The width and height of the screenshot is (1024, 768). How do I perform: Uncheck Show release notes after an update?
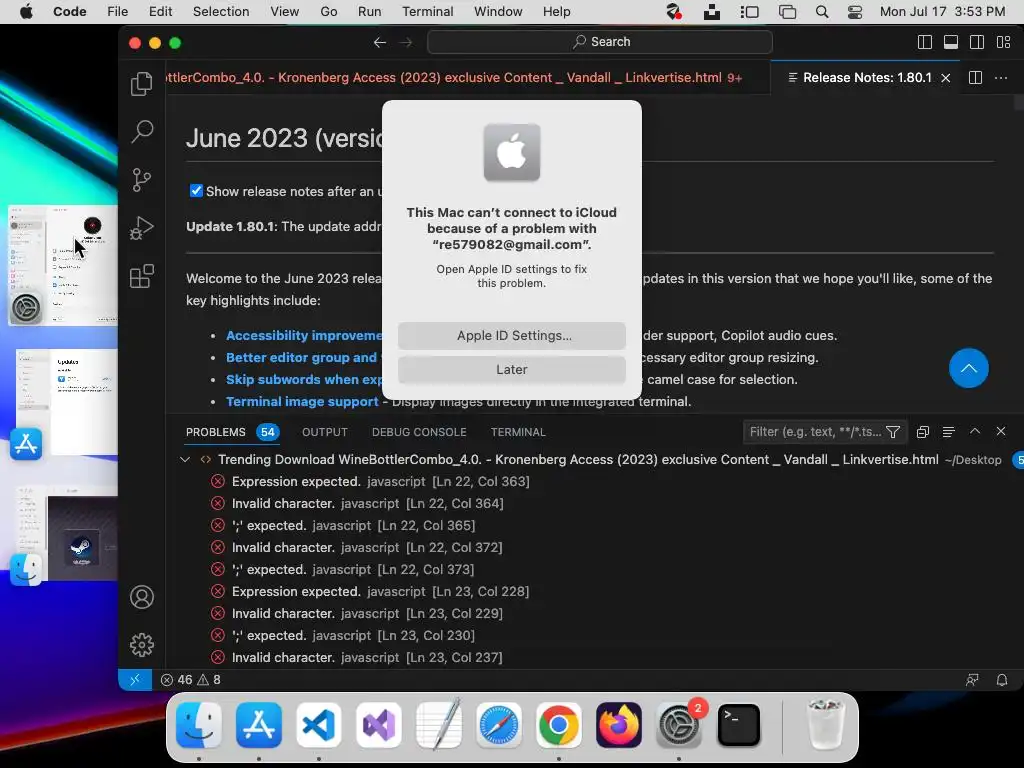(196, 191)
